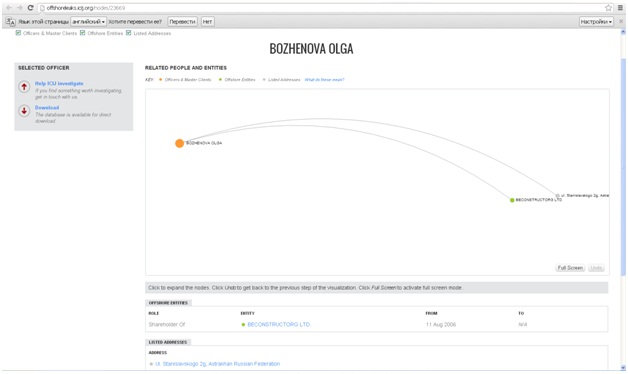
Task: Click the 'BOZHENOVA OLGA' page heading
Action: point(311,49)
